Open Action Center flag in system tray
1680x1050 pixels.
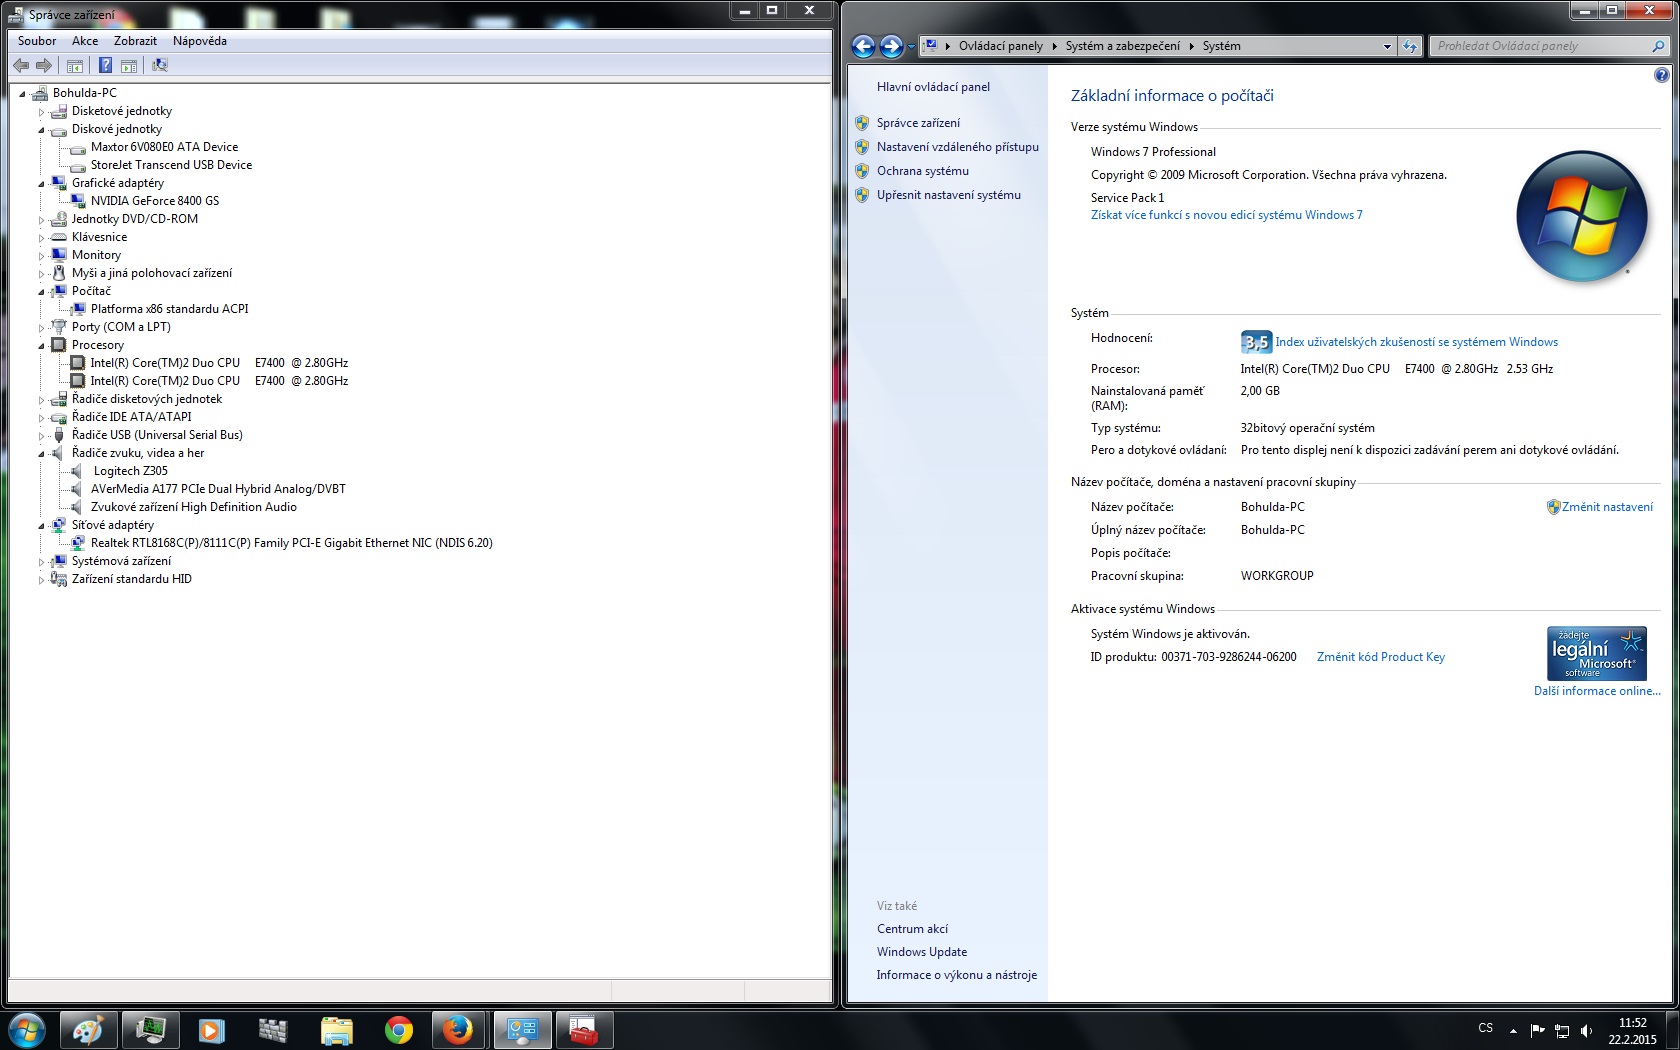point(1537,1031)
